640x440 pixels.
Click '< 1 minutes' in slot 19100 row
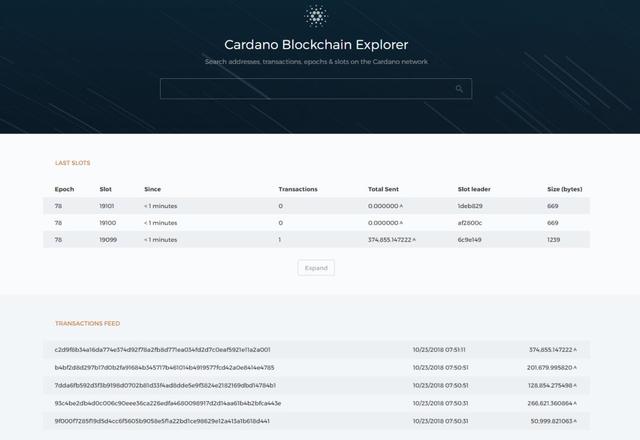click(160, 223)
